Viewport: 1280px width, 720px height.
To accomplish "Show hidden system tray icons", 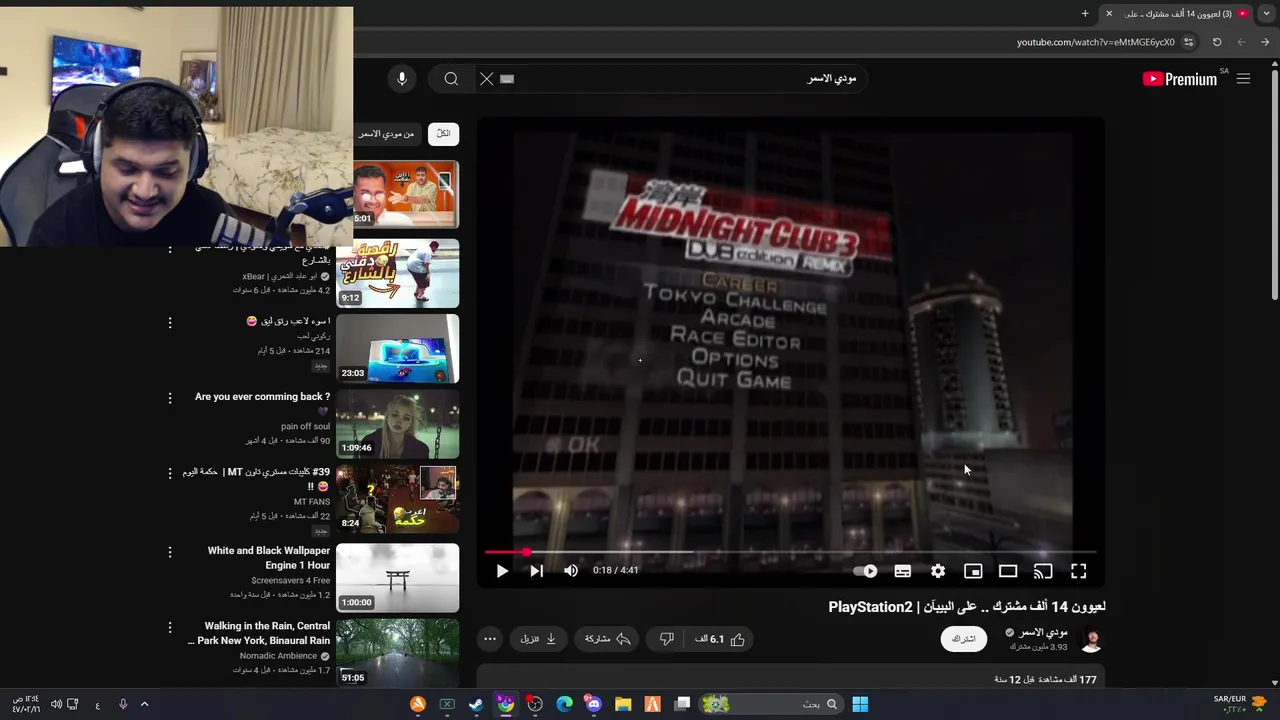I will [x=144, y=704].
